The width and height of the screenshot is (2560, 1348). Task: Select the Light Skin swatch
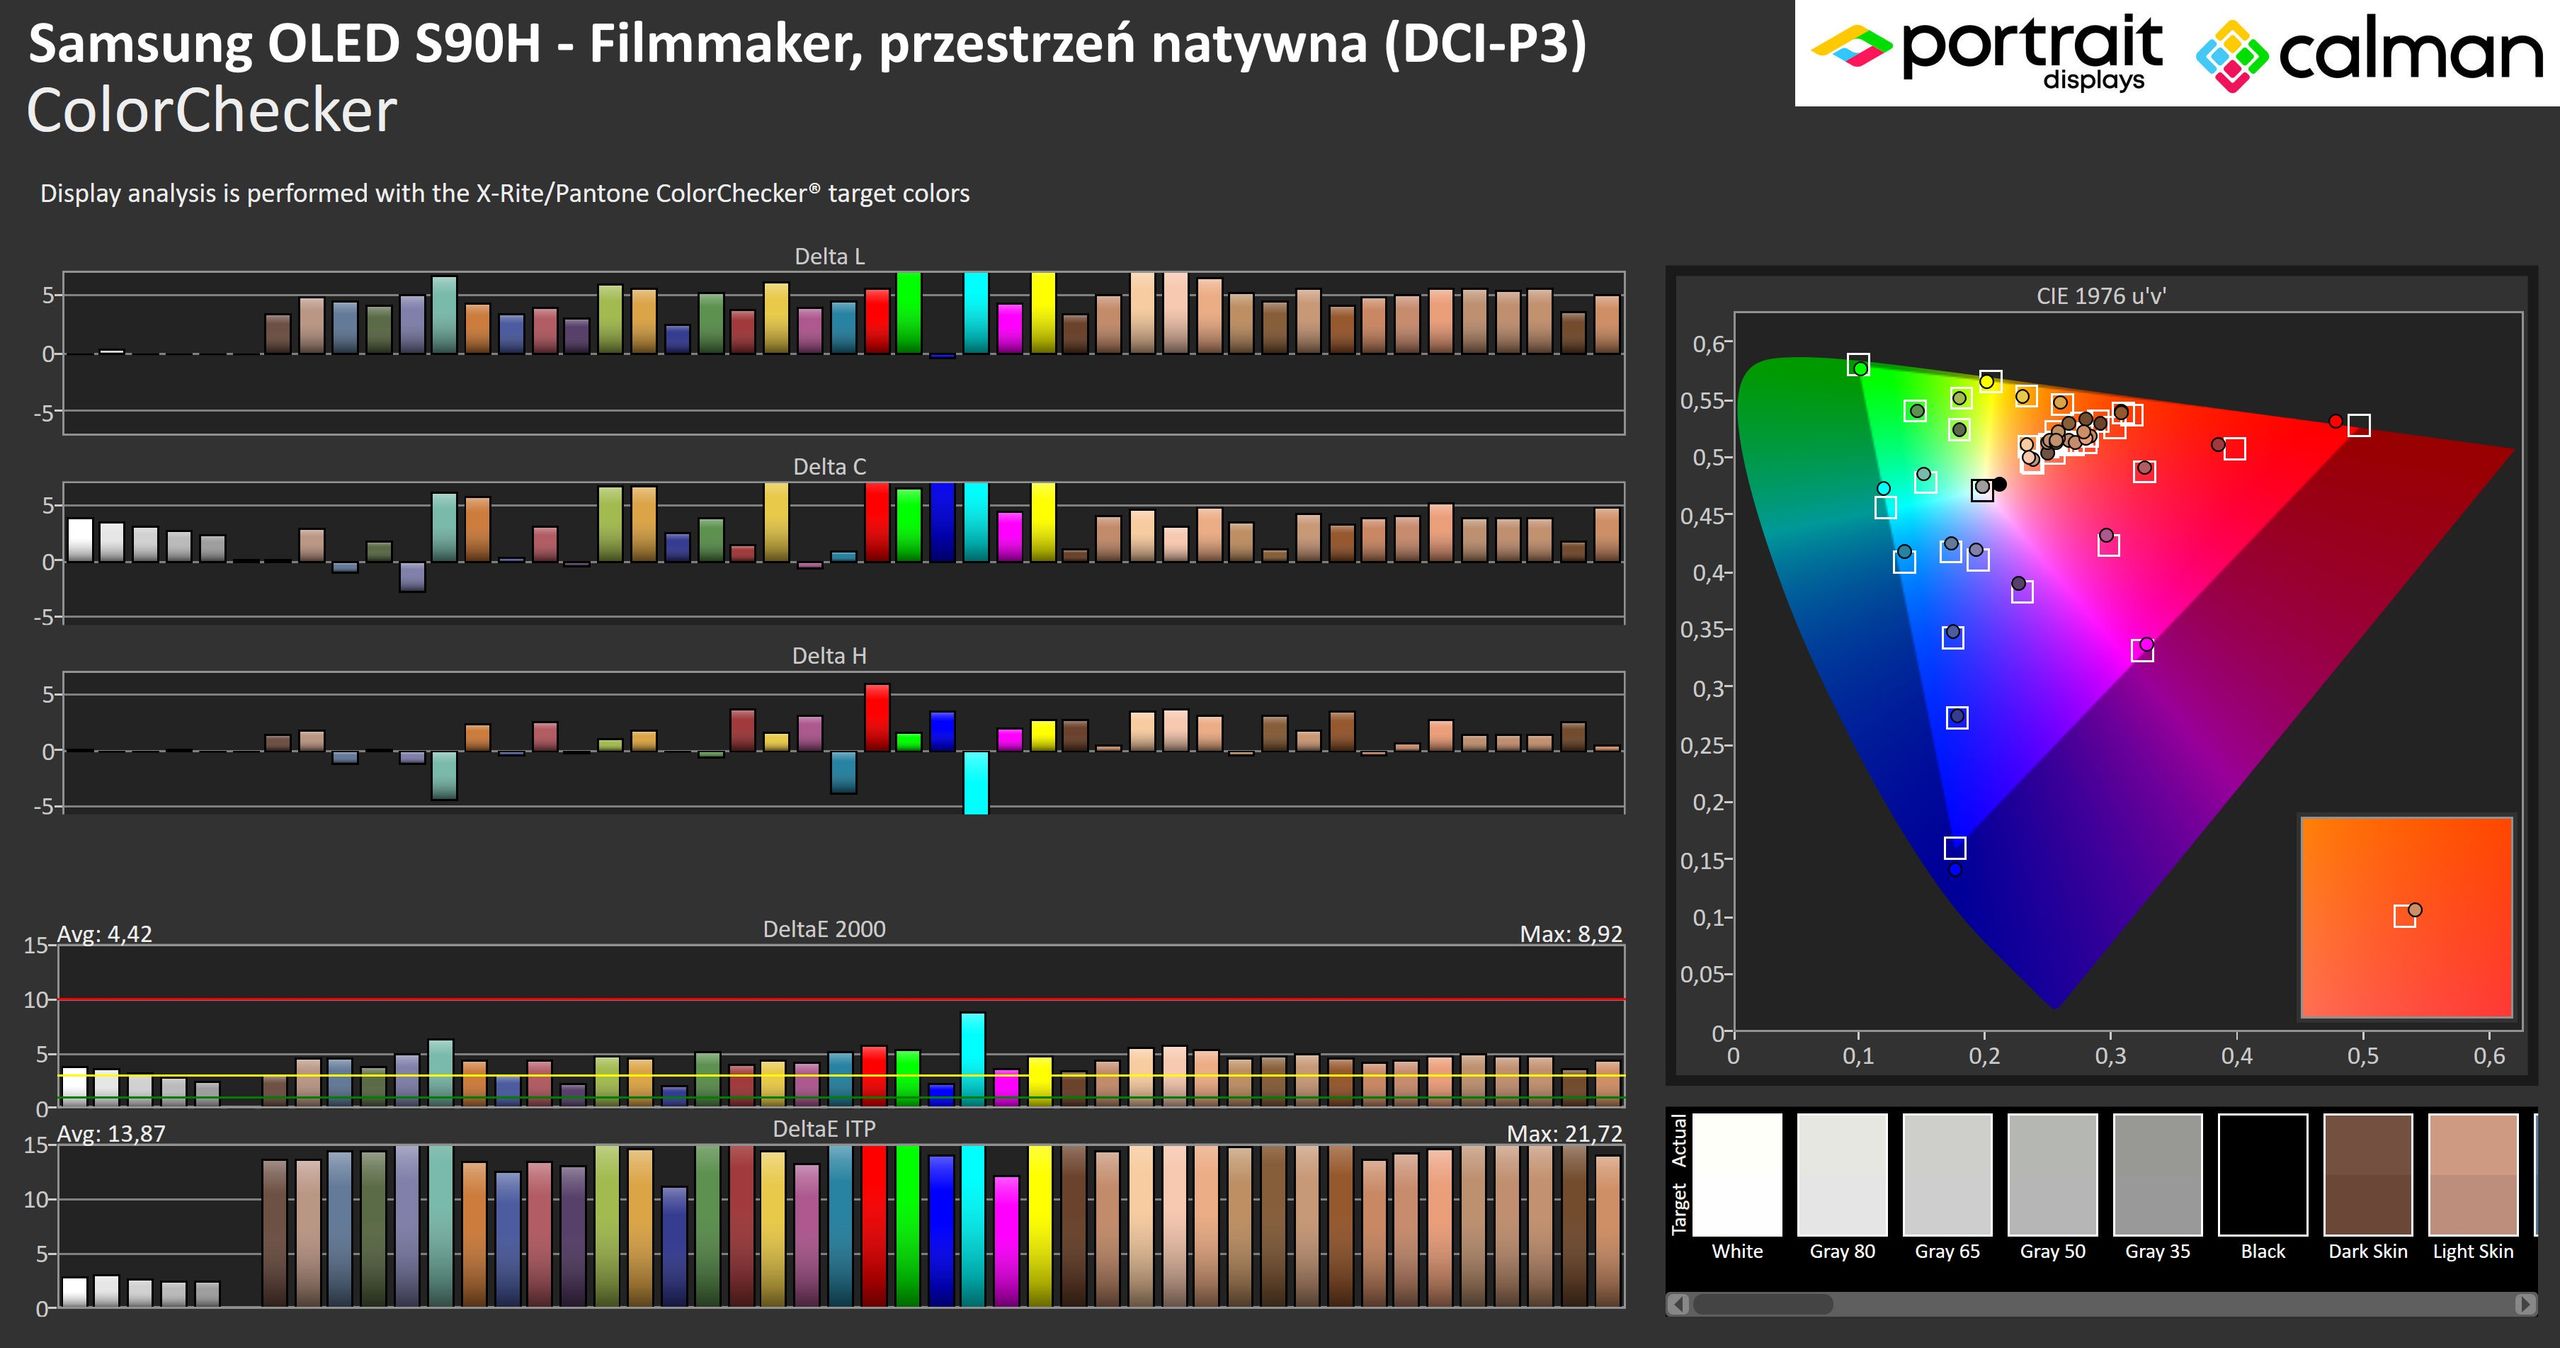2473,1174
